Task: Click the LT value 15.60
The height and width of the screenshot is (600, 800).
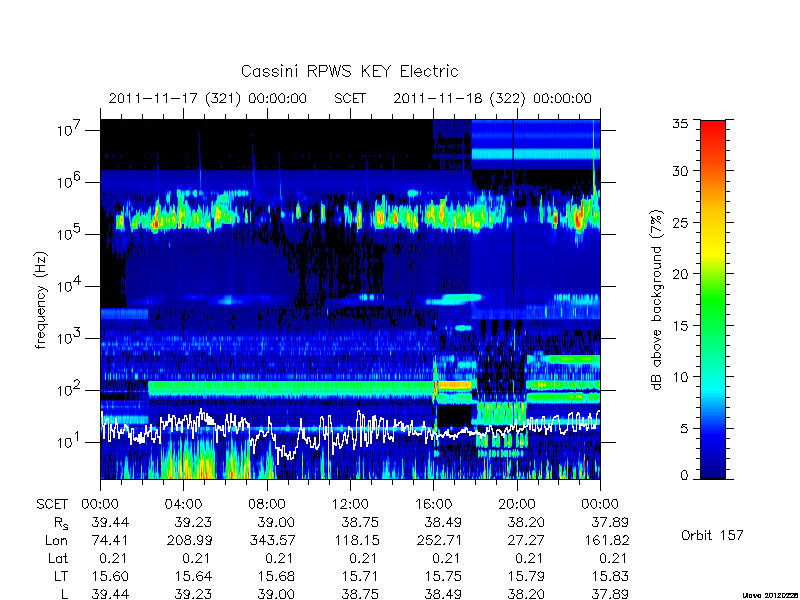Action: (110, 577)
